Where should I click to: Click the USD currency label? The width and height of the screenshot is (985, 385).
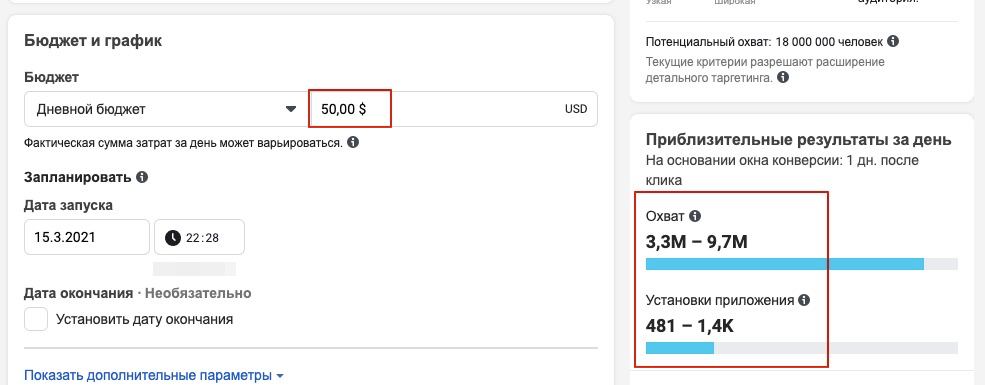pos(576,109)
